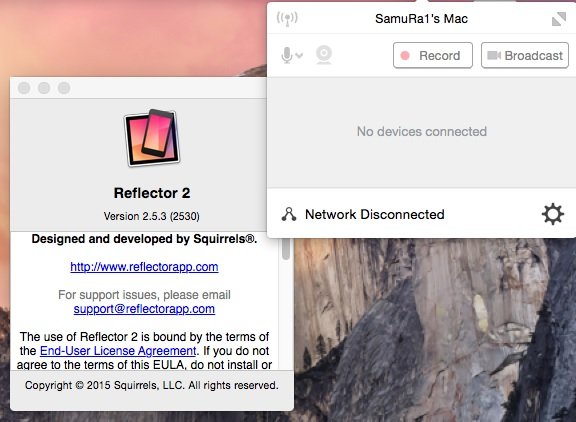Click the Reflector 2 heading text

152,193
